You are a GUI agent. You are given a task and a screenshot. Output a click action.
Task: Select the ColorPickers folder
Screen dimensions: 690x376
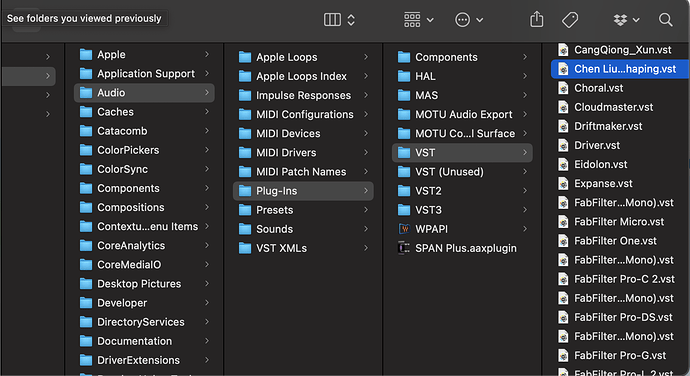coord(144,150)
